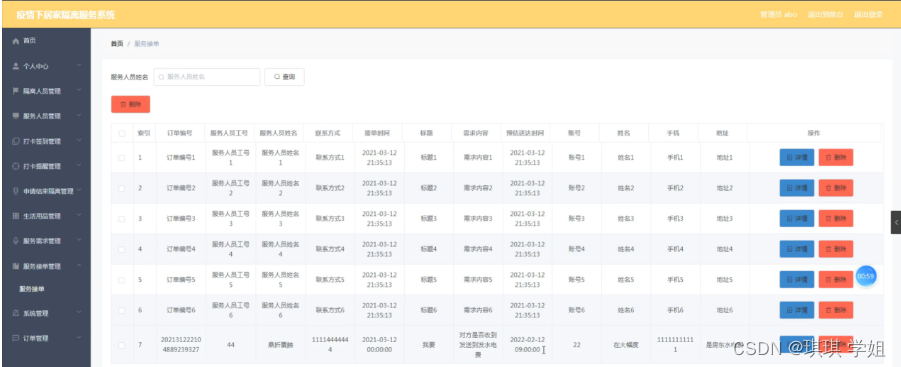Click the 标题1 cell
Viewport: 901px width, 367px height.
click(x=429, y=157)
